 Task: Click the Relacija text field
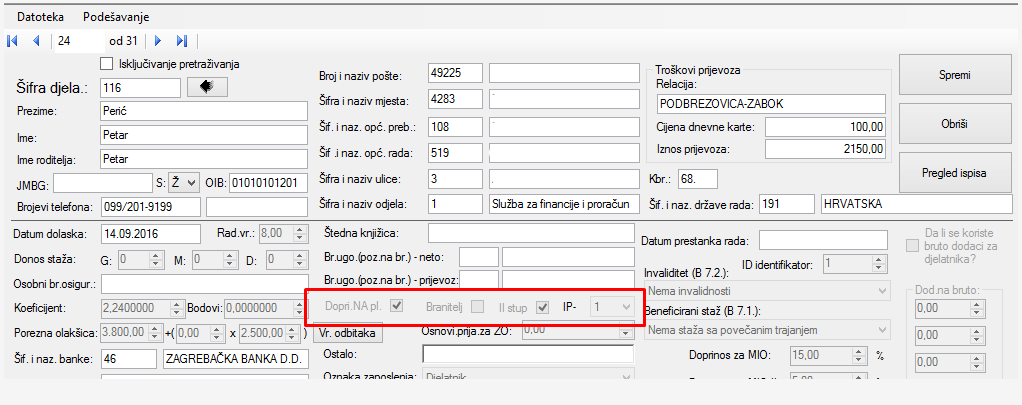click(771, 105)
